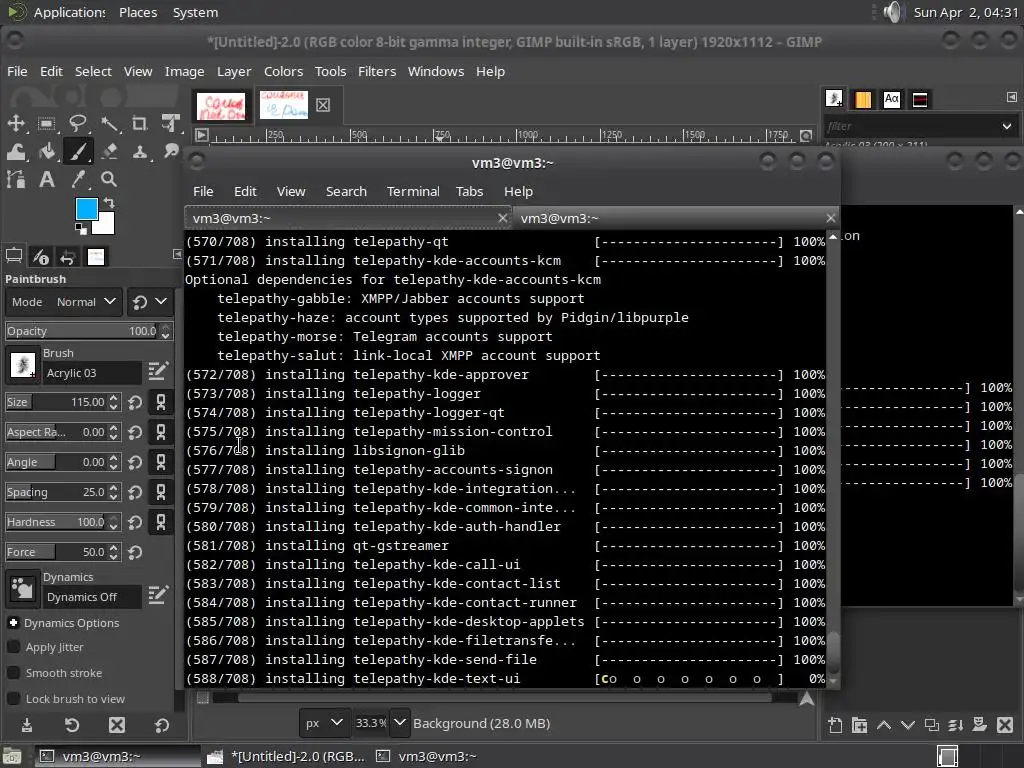Open *[Untitled]-2.0 GIMP taskbar button
This screenshot has height=768, width=1024.
tap(286, 756)
